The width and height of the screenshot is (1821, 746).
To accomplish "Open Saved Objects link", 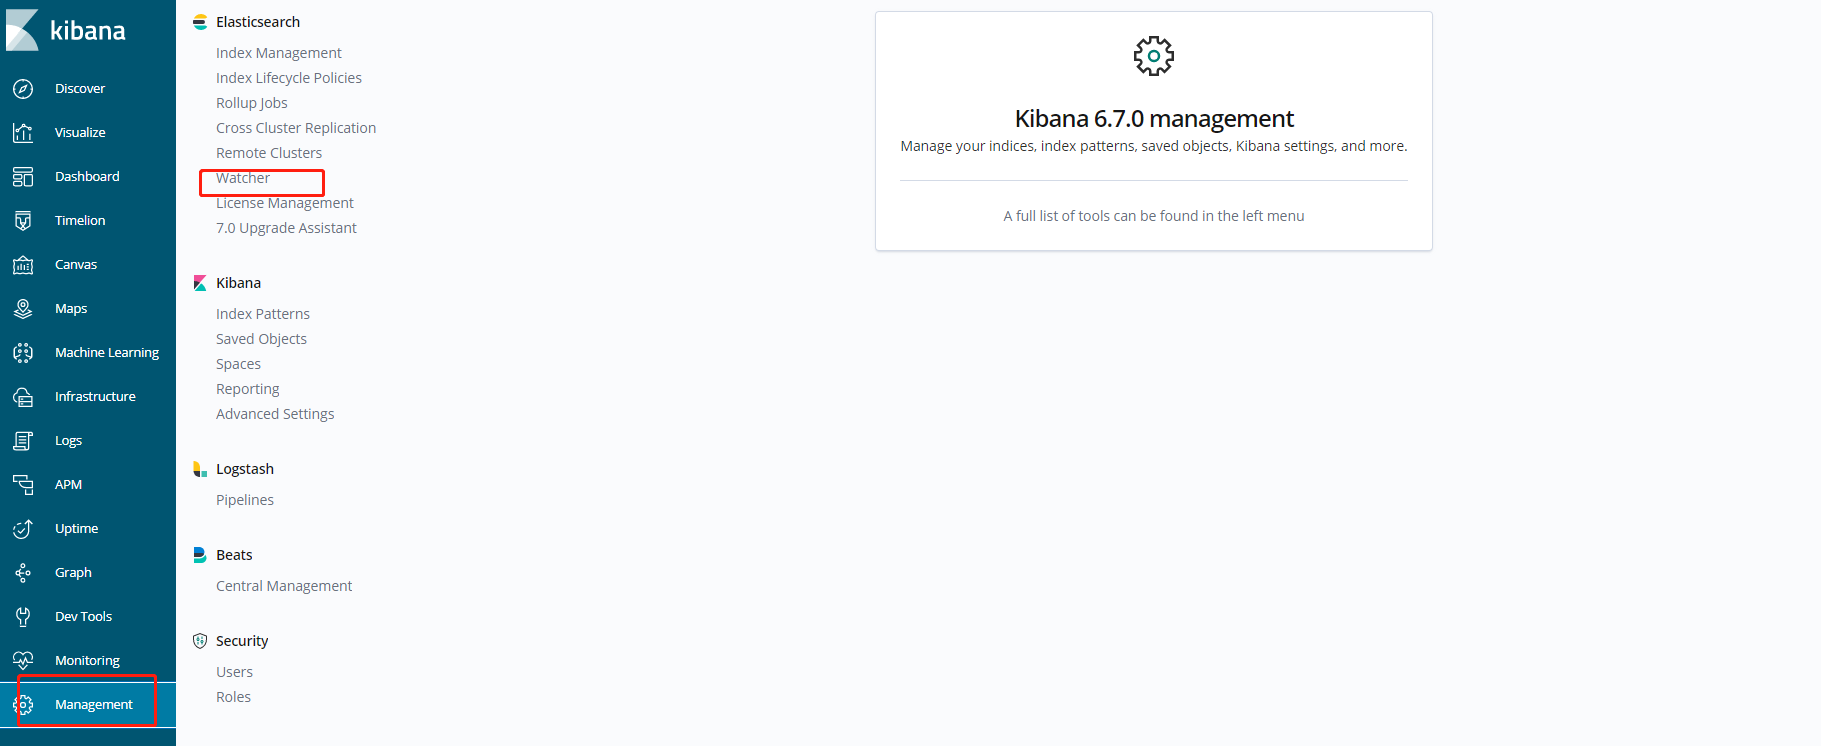I will pyautogui.click(x=261, y=339).
